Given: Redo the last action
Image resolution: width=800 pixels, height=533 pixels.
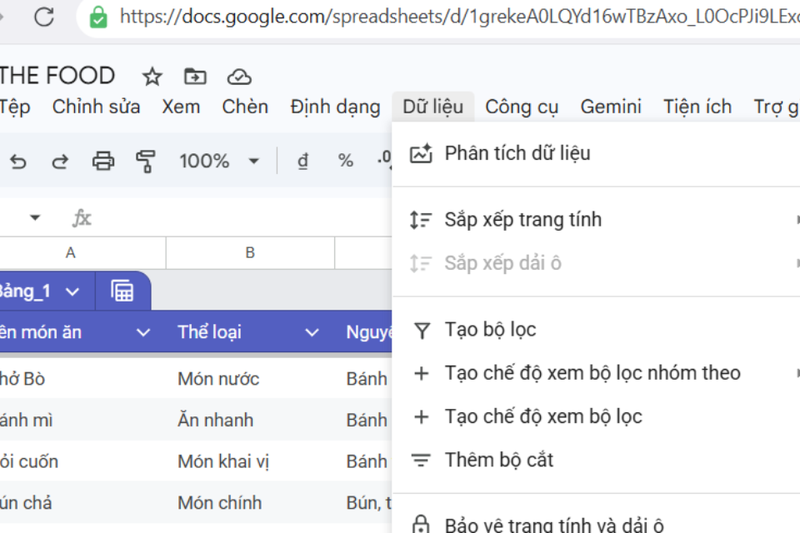Looking at the screenshot, I should click(x=60, y=162).
